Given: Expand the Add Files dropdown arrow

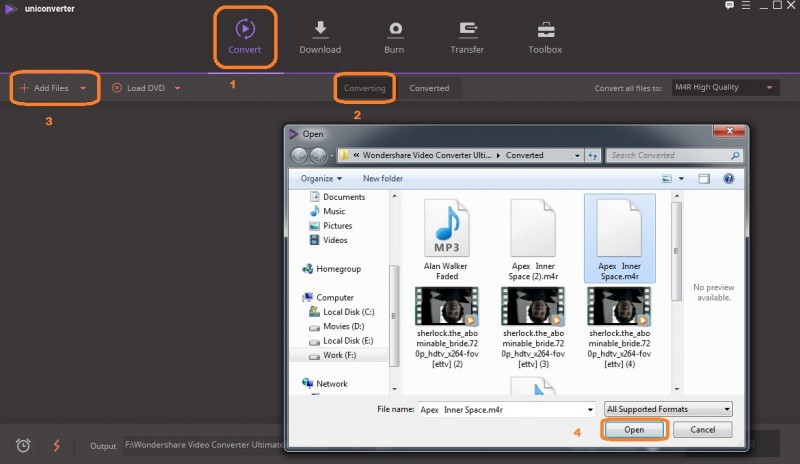Looking at the screenshot, I should [83, 88].
